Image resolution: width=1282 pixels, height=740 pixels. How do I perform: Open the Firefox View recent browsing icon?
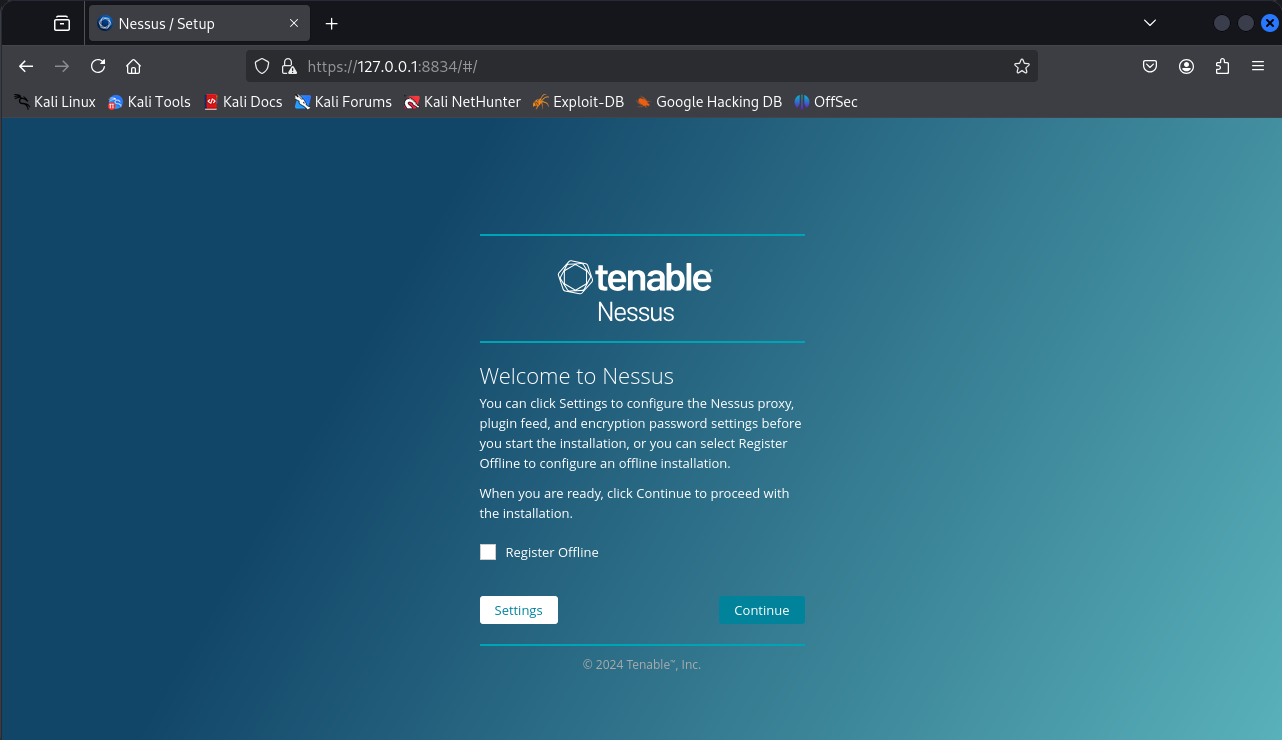click(62, 23)
